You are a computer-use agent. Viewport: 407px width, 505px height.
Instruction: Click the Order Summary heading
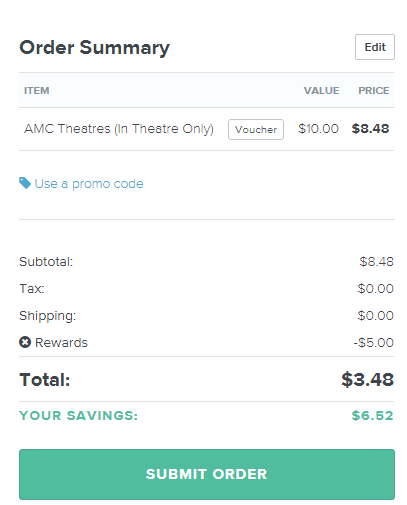[95, 48]
